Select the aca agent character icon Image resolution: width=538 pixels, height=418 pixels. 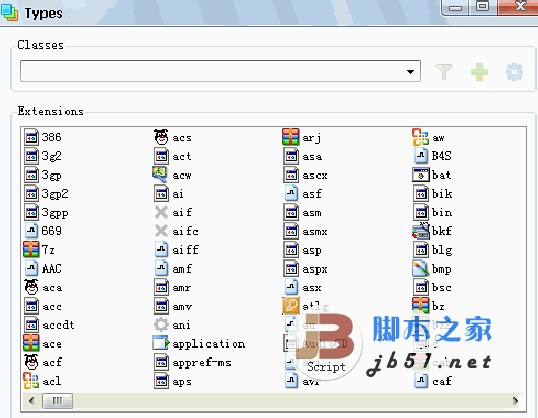[x=31, y=287]
